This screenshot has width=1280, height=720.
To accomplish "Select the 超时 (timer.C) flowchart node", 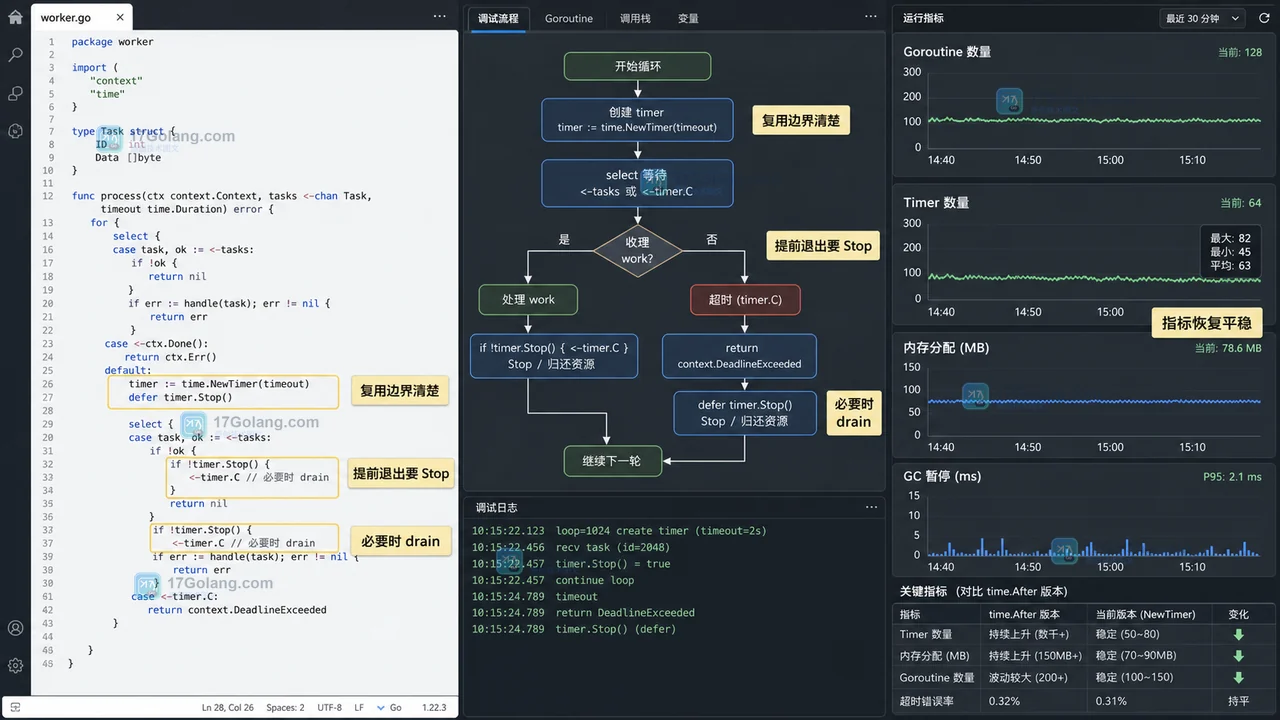I will pos(745,299).
